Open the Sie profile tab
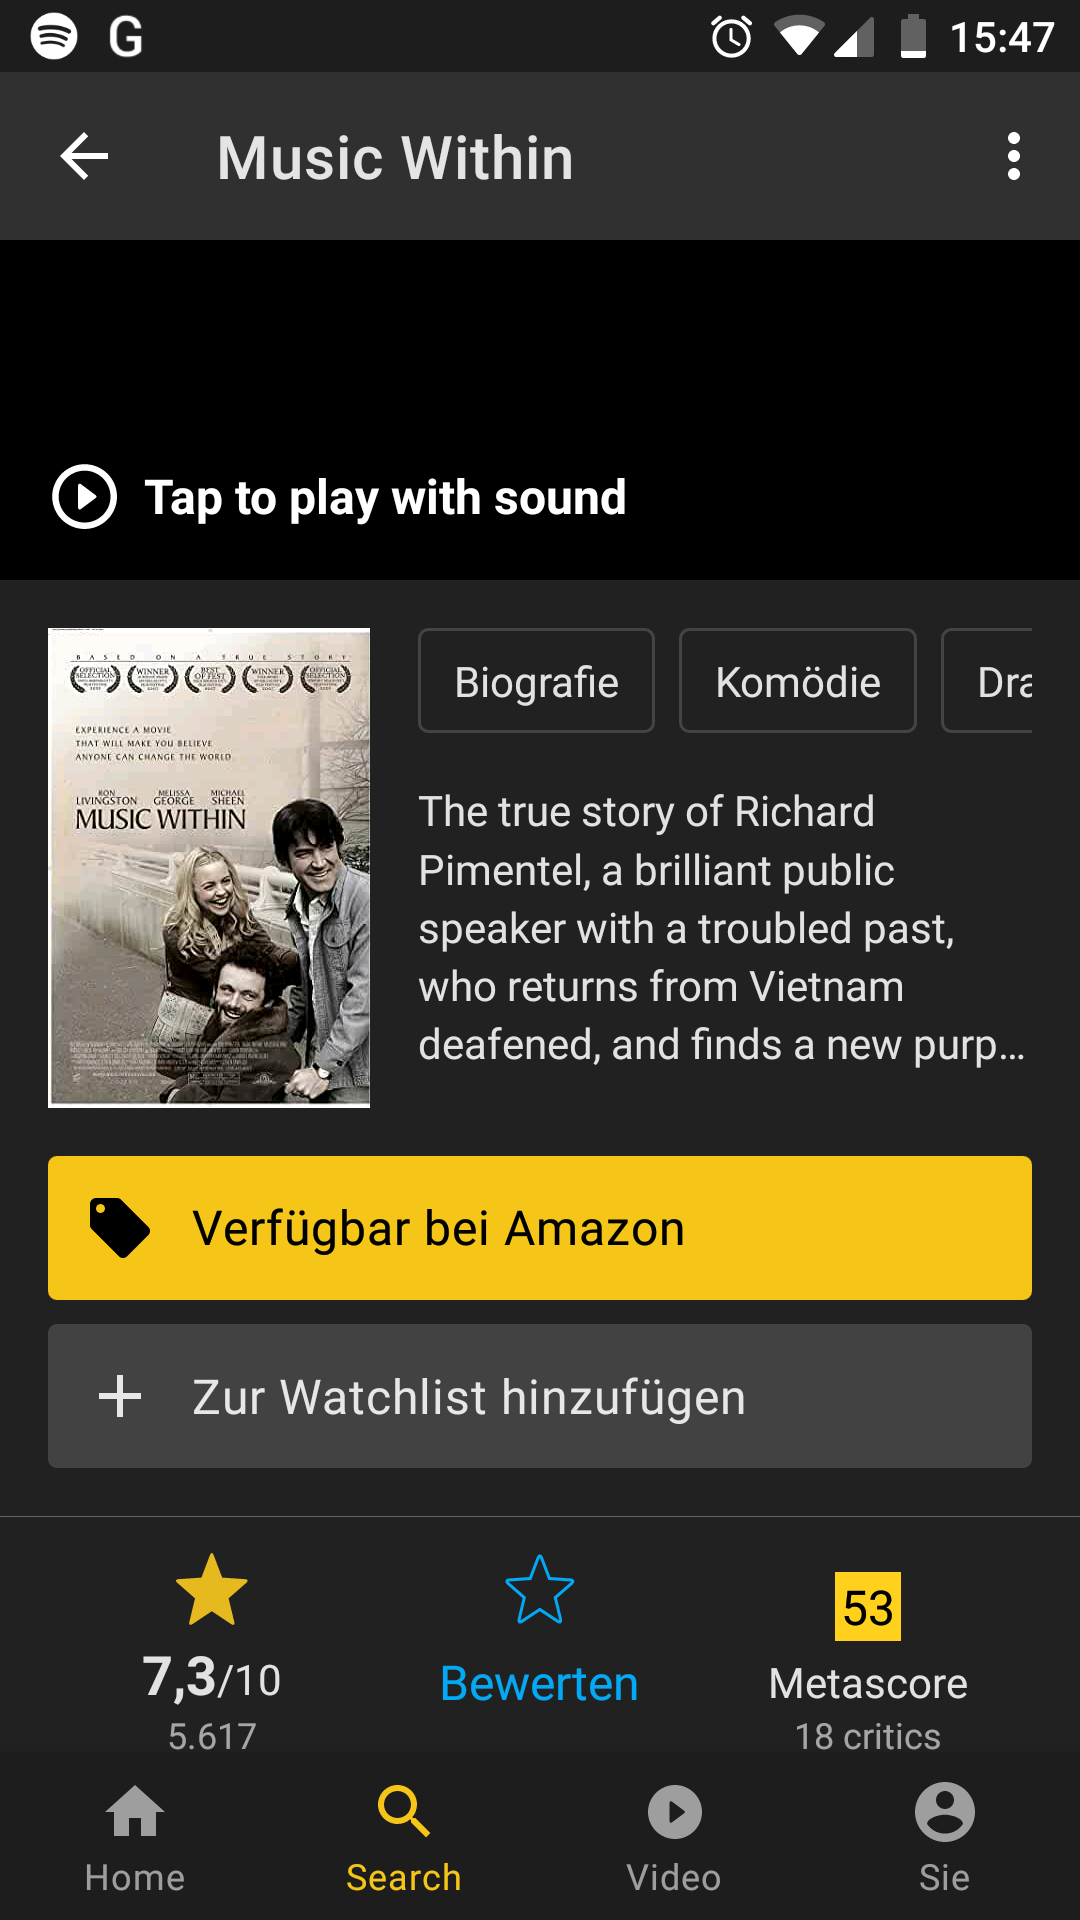 (944, 1838)
